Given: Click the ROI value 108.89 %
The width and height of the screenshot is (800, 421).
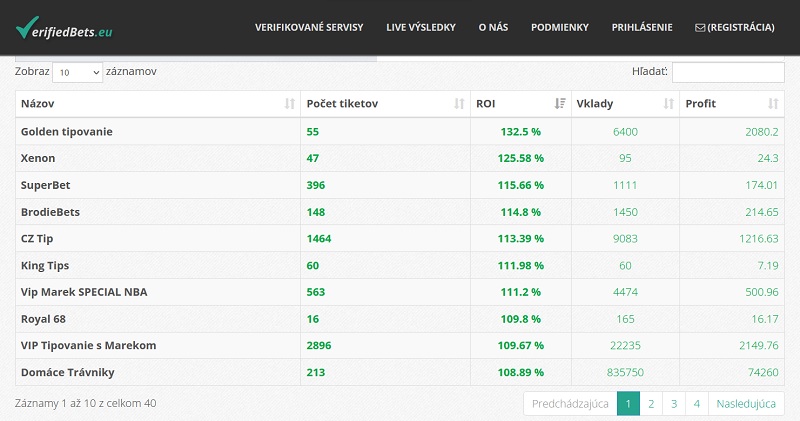Looking at the screenshot, I should [520, 373].
